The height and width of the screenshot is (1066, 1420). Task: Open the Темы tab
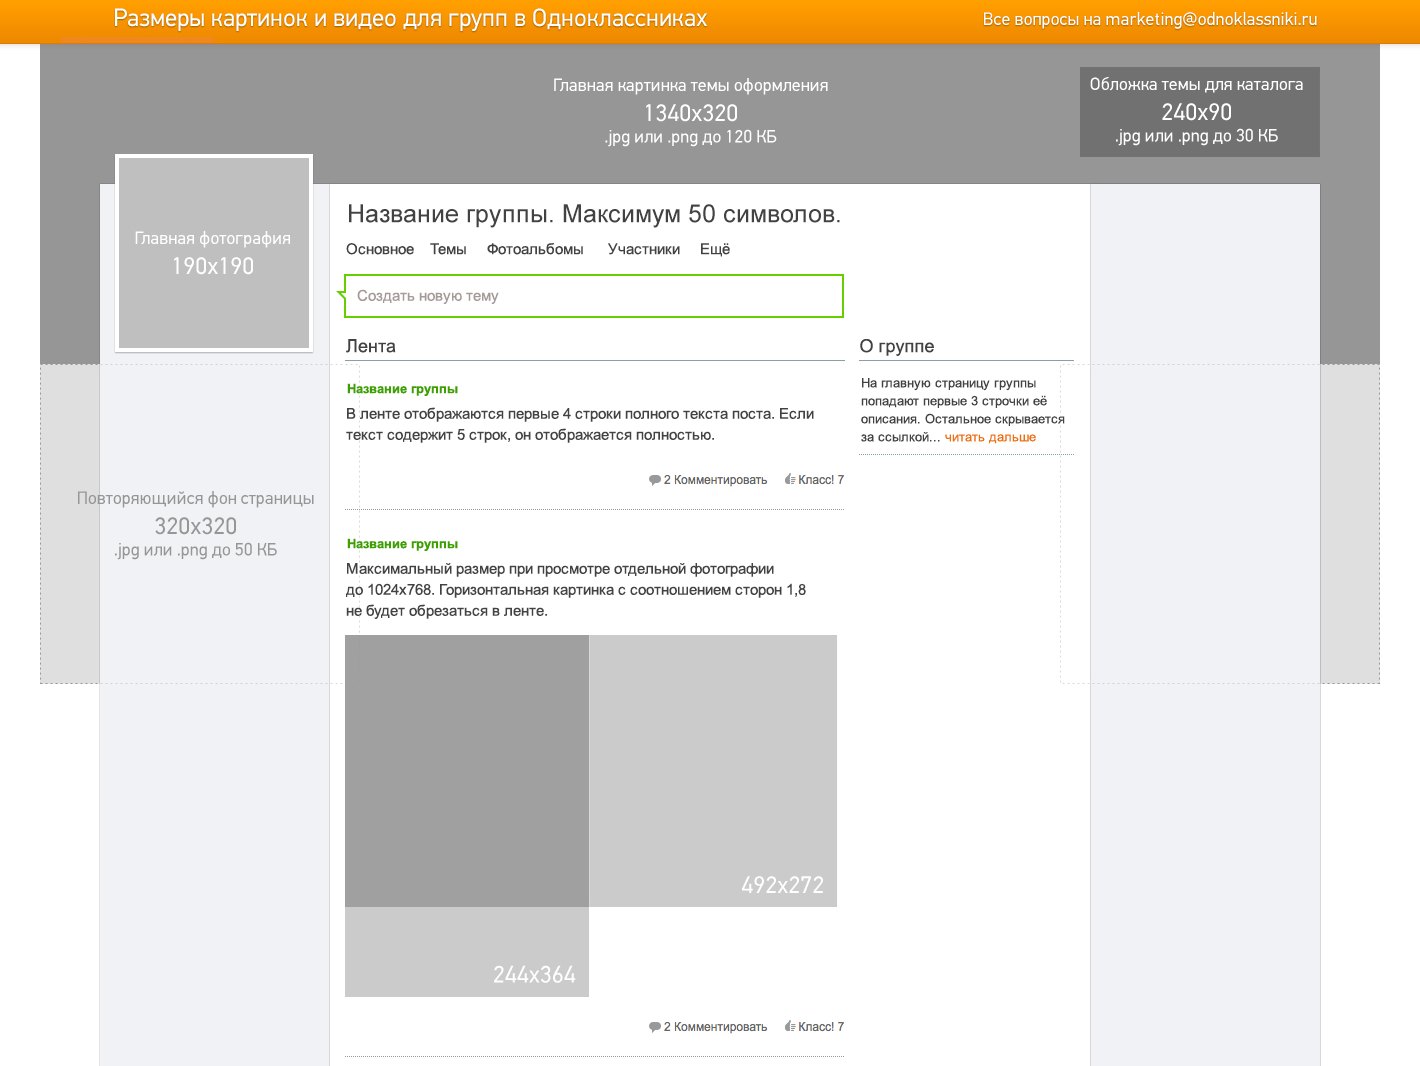tap(448, 249)
